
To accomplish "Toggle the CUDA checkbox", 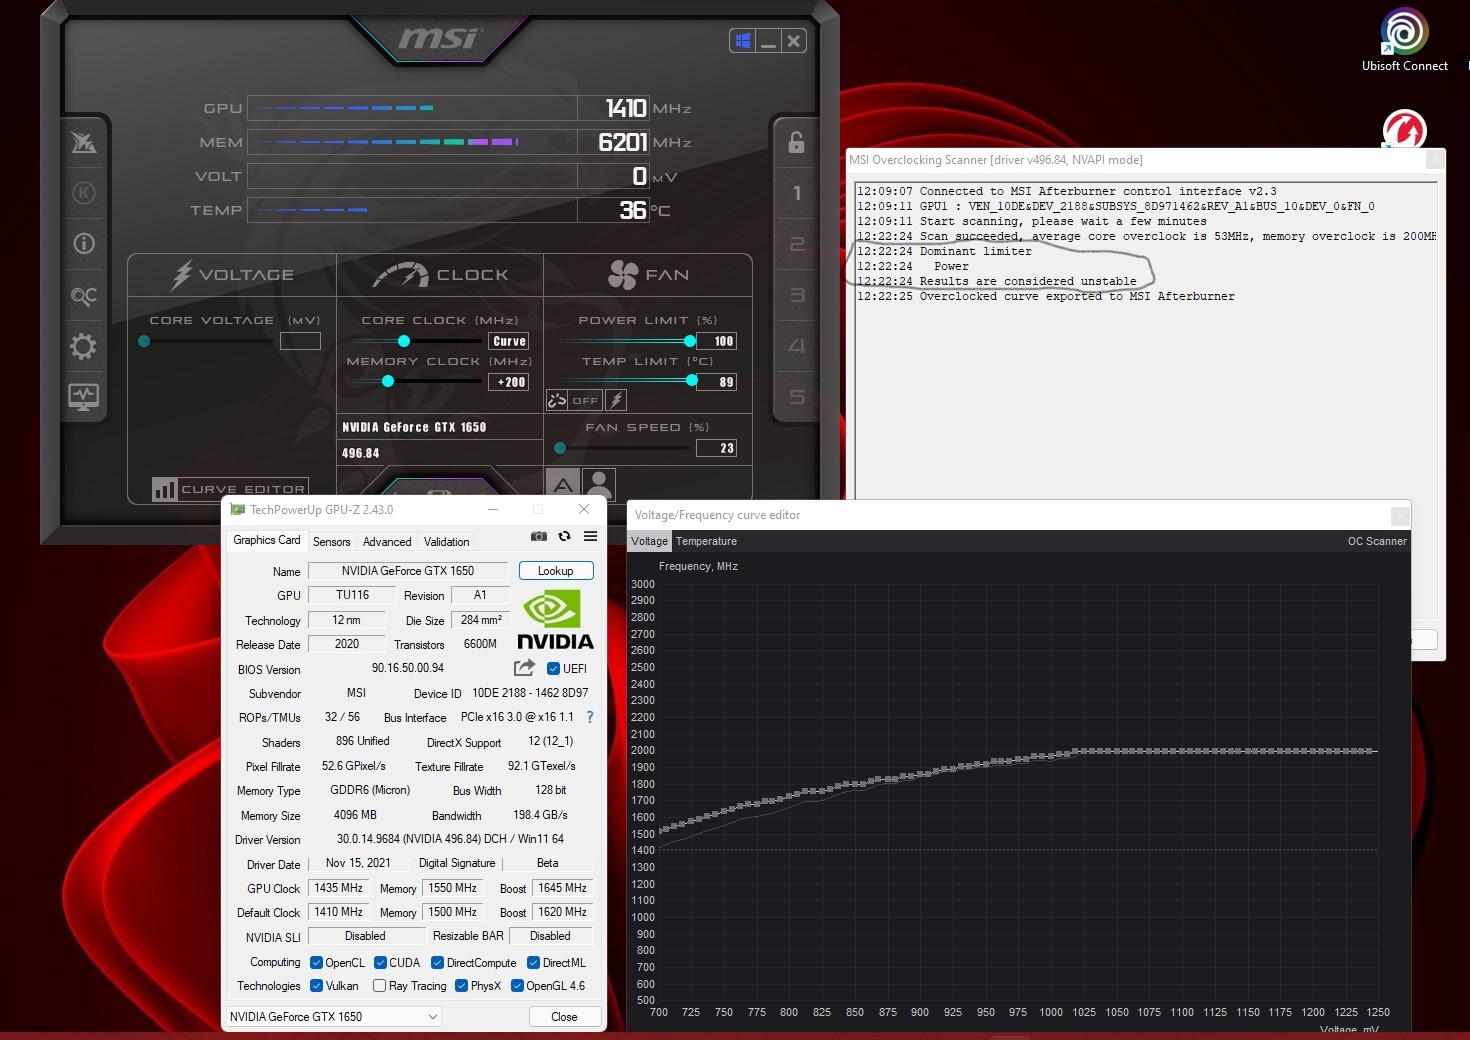I will coord(380,963).
